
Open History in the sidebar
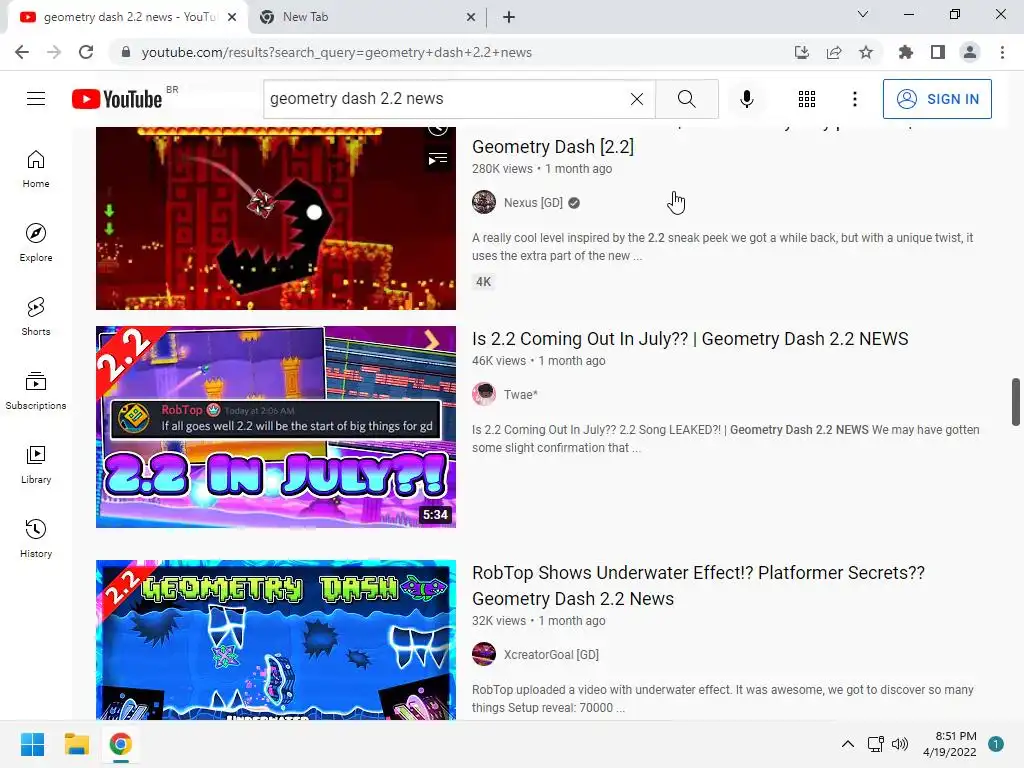point(36,538)
